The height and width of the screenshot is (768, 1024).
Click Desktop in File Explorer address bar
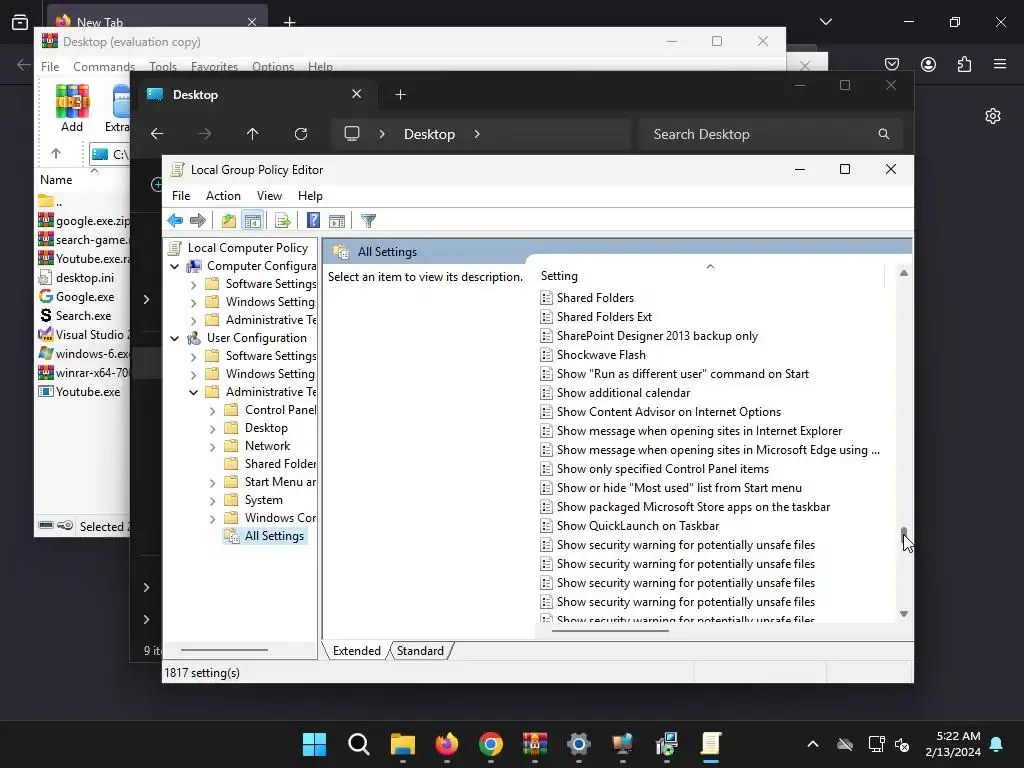click(x=429, y=134)
